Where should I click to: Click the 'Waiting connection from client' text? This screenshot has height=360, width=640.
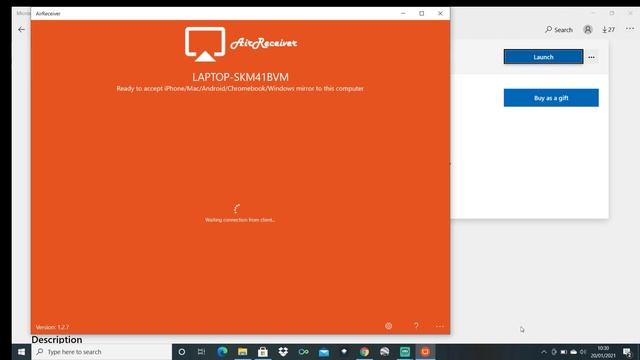tap(240, 220)
